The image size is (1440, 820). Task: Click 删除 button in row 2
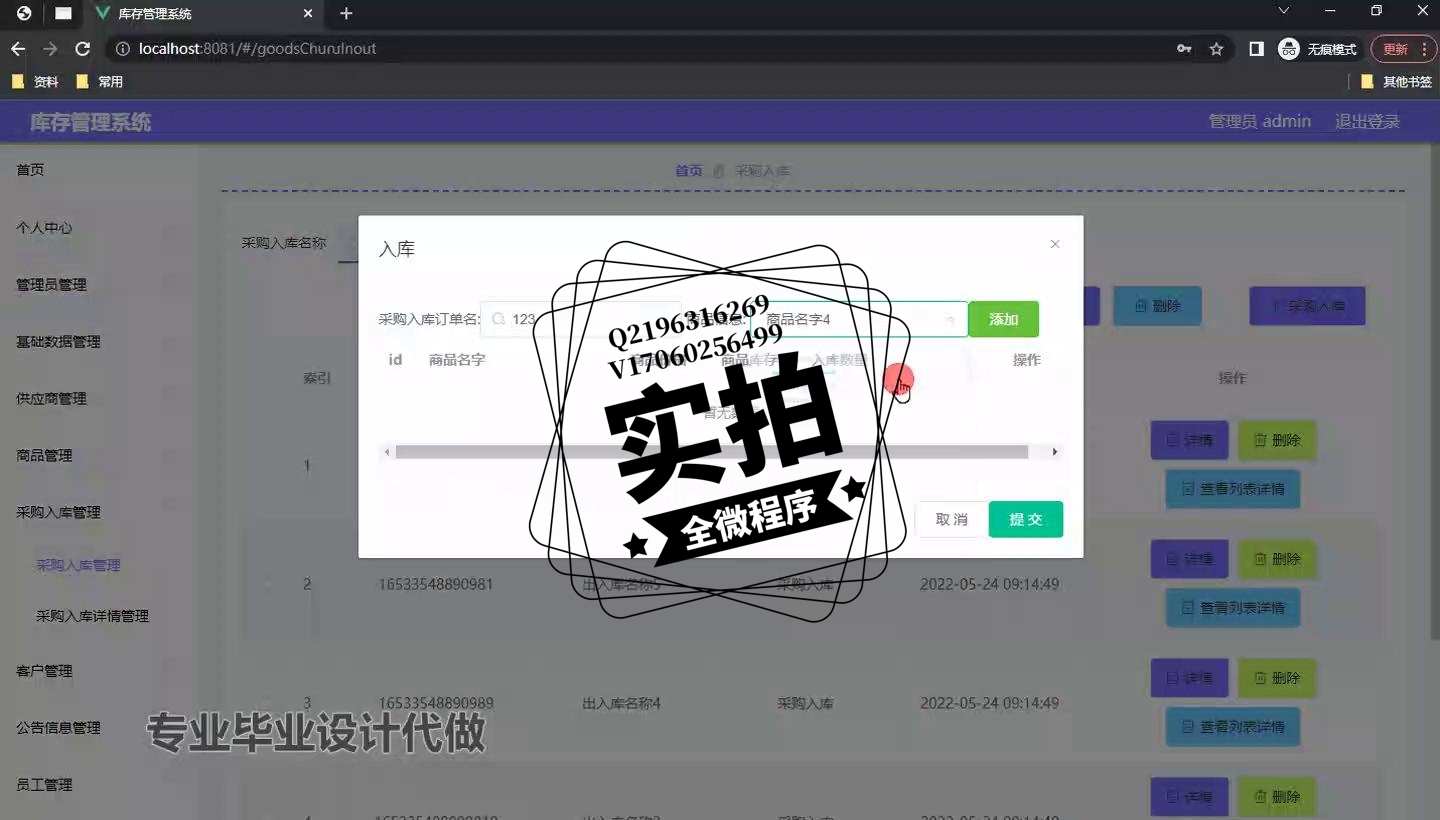pos(1277,559)
